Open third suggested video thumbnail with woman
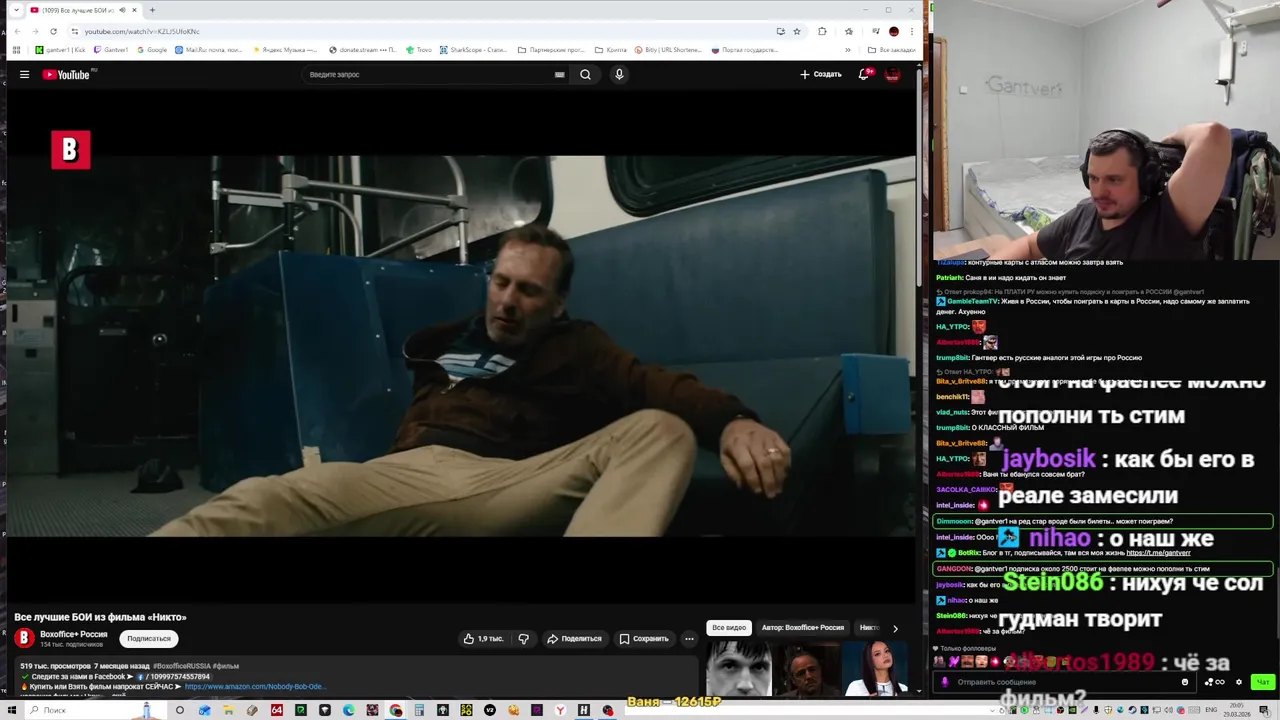 [x=875, y=668]
